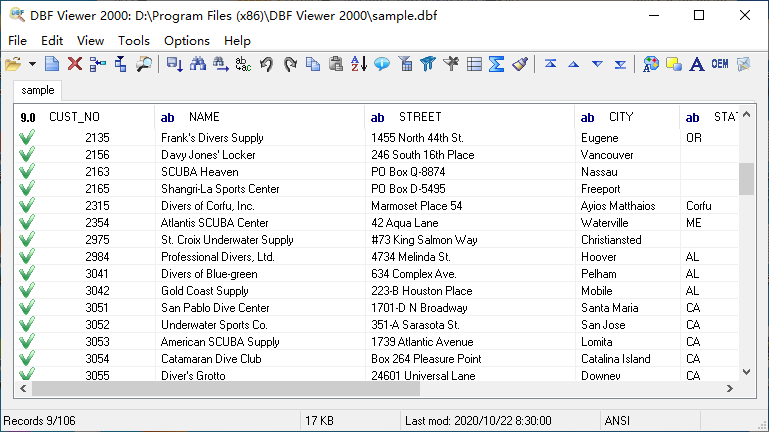Click the Sigma sum icon
This screenshot has height=432, width=769.
coord(496,64)
